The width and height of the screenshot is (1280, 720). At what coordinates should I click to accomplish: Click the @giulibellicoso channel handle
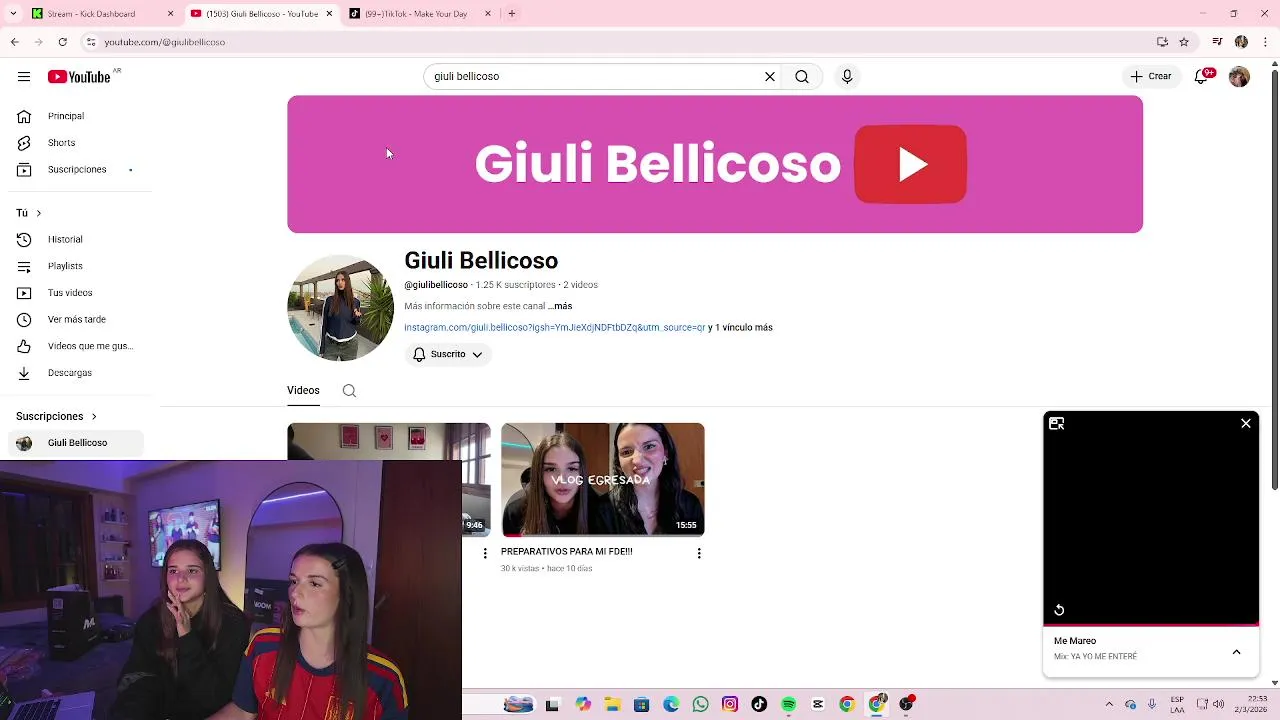click(436, 285)
